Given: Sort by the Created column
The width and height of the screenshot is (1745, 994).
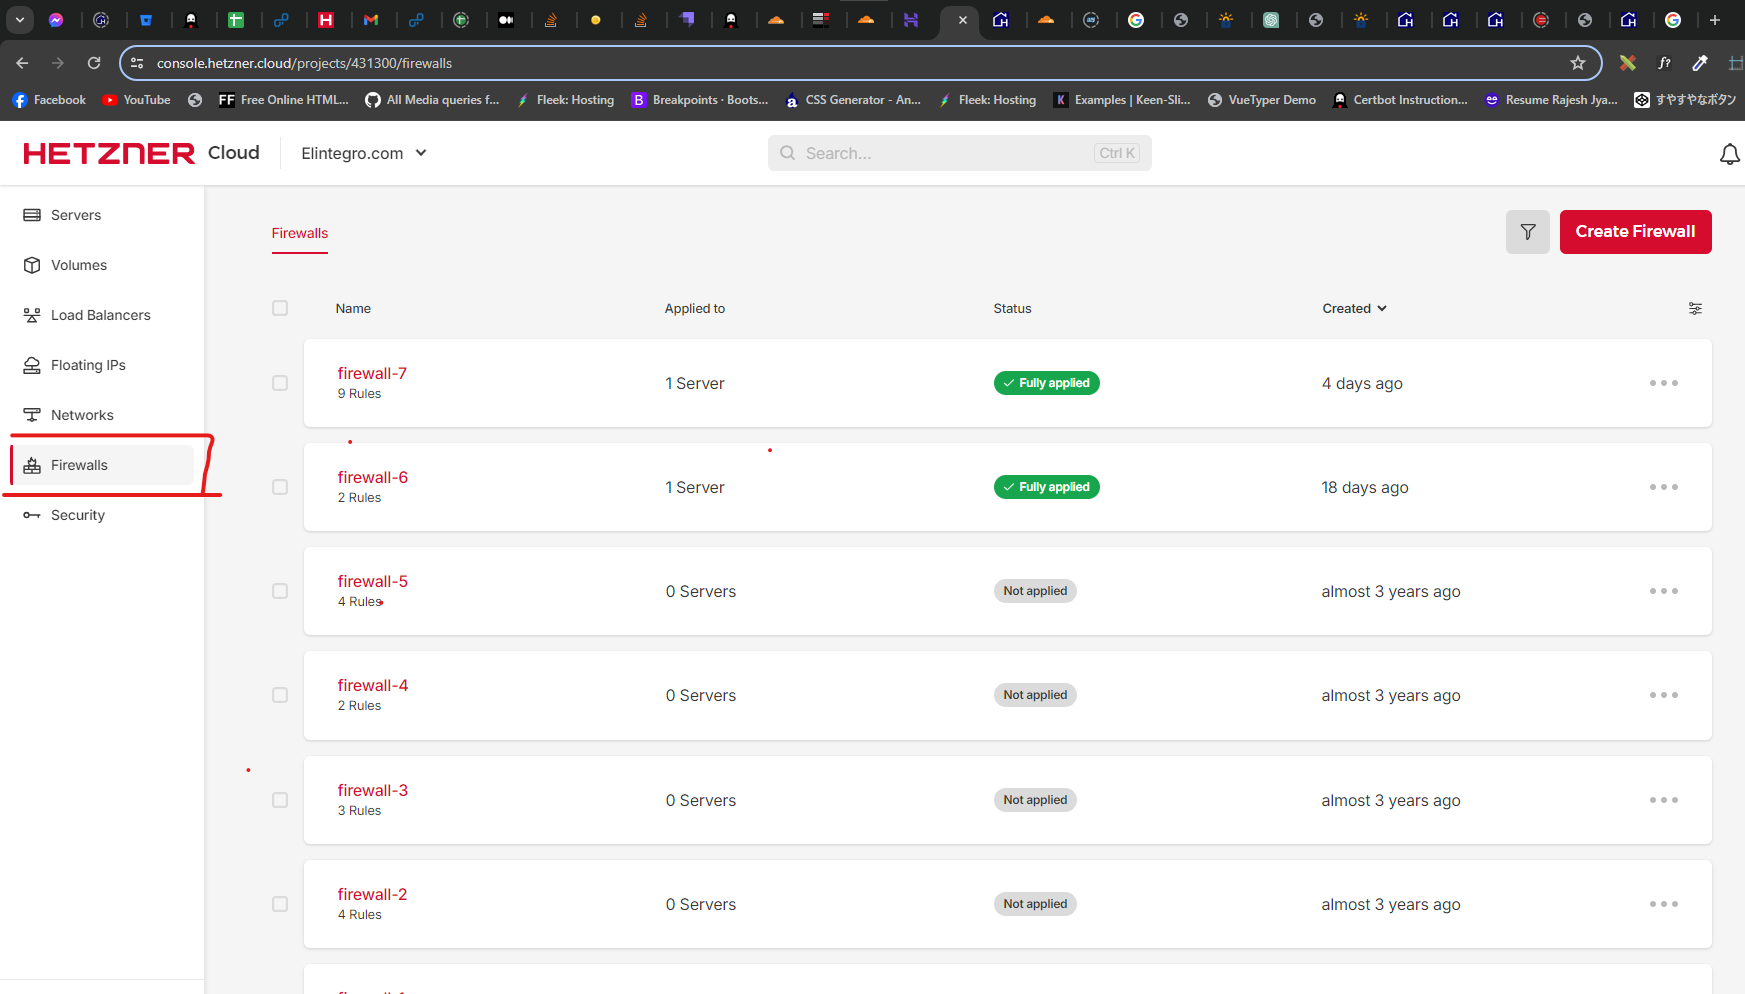Looking at the screenshot, I should tap(1354, 308).
